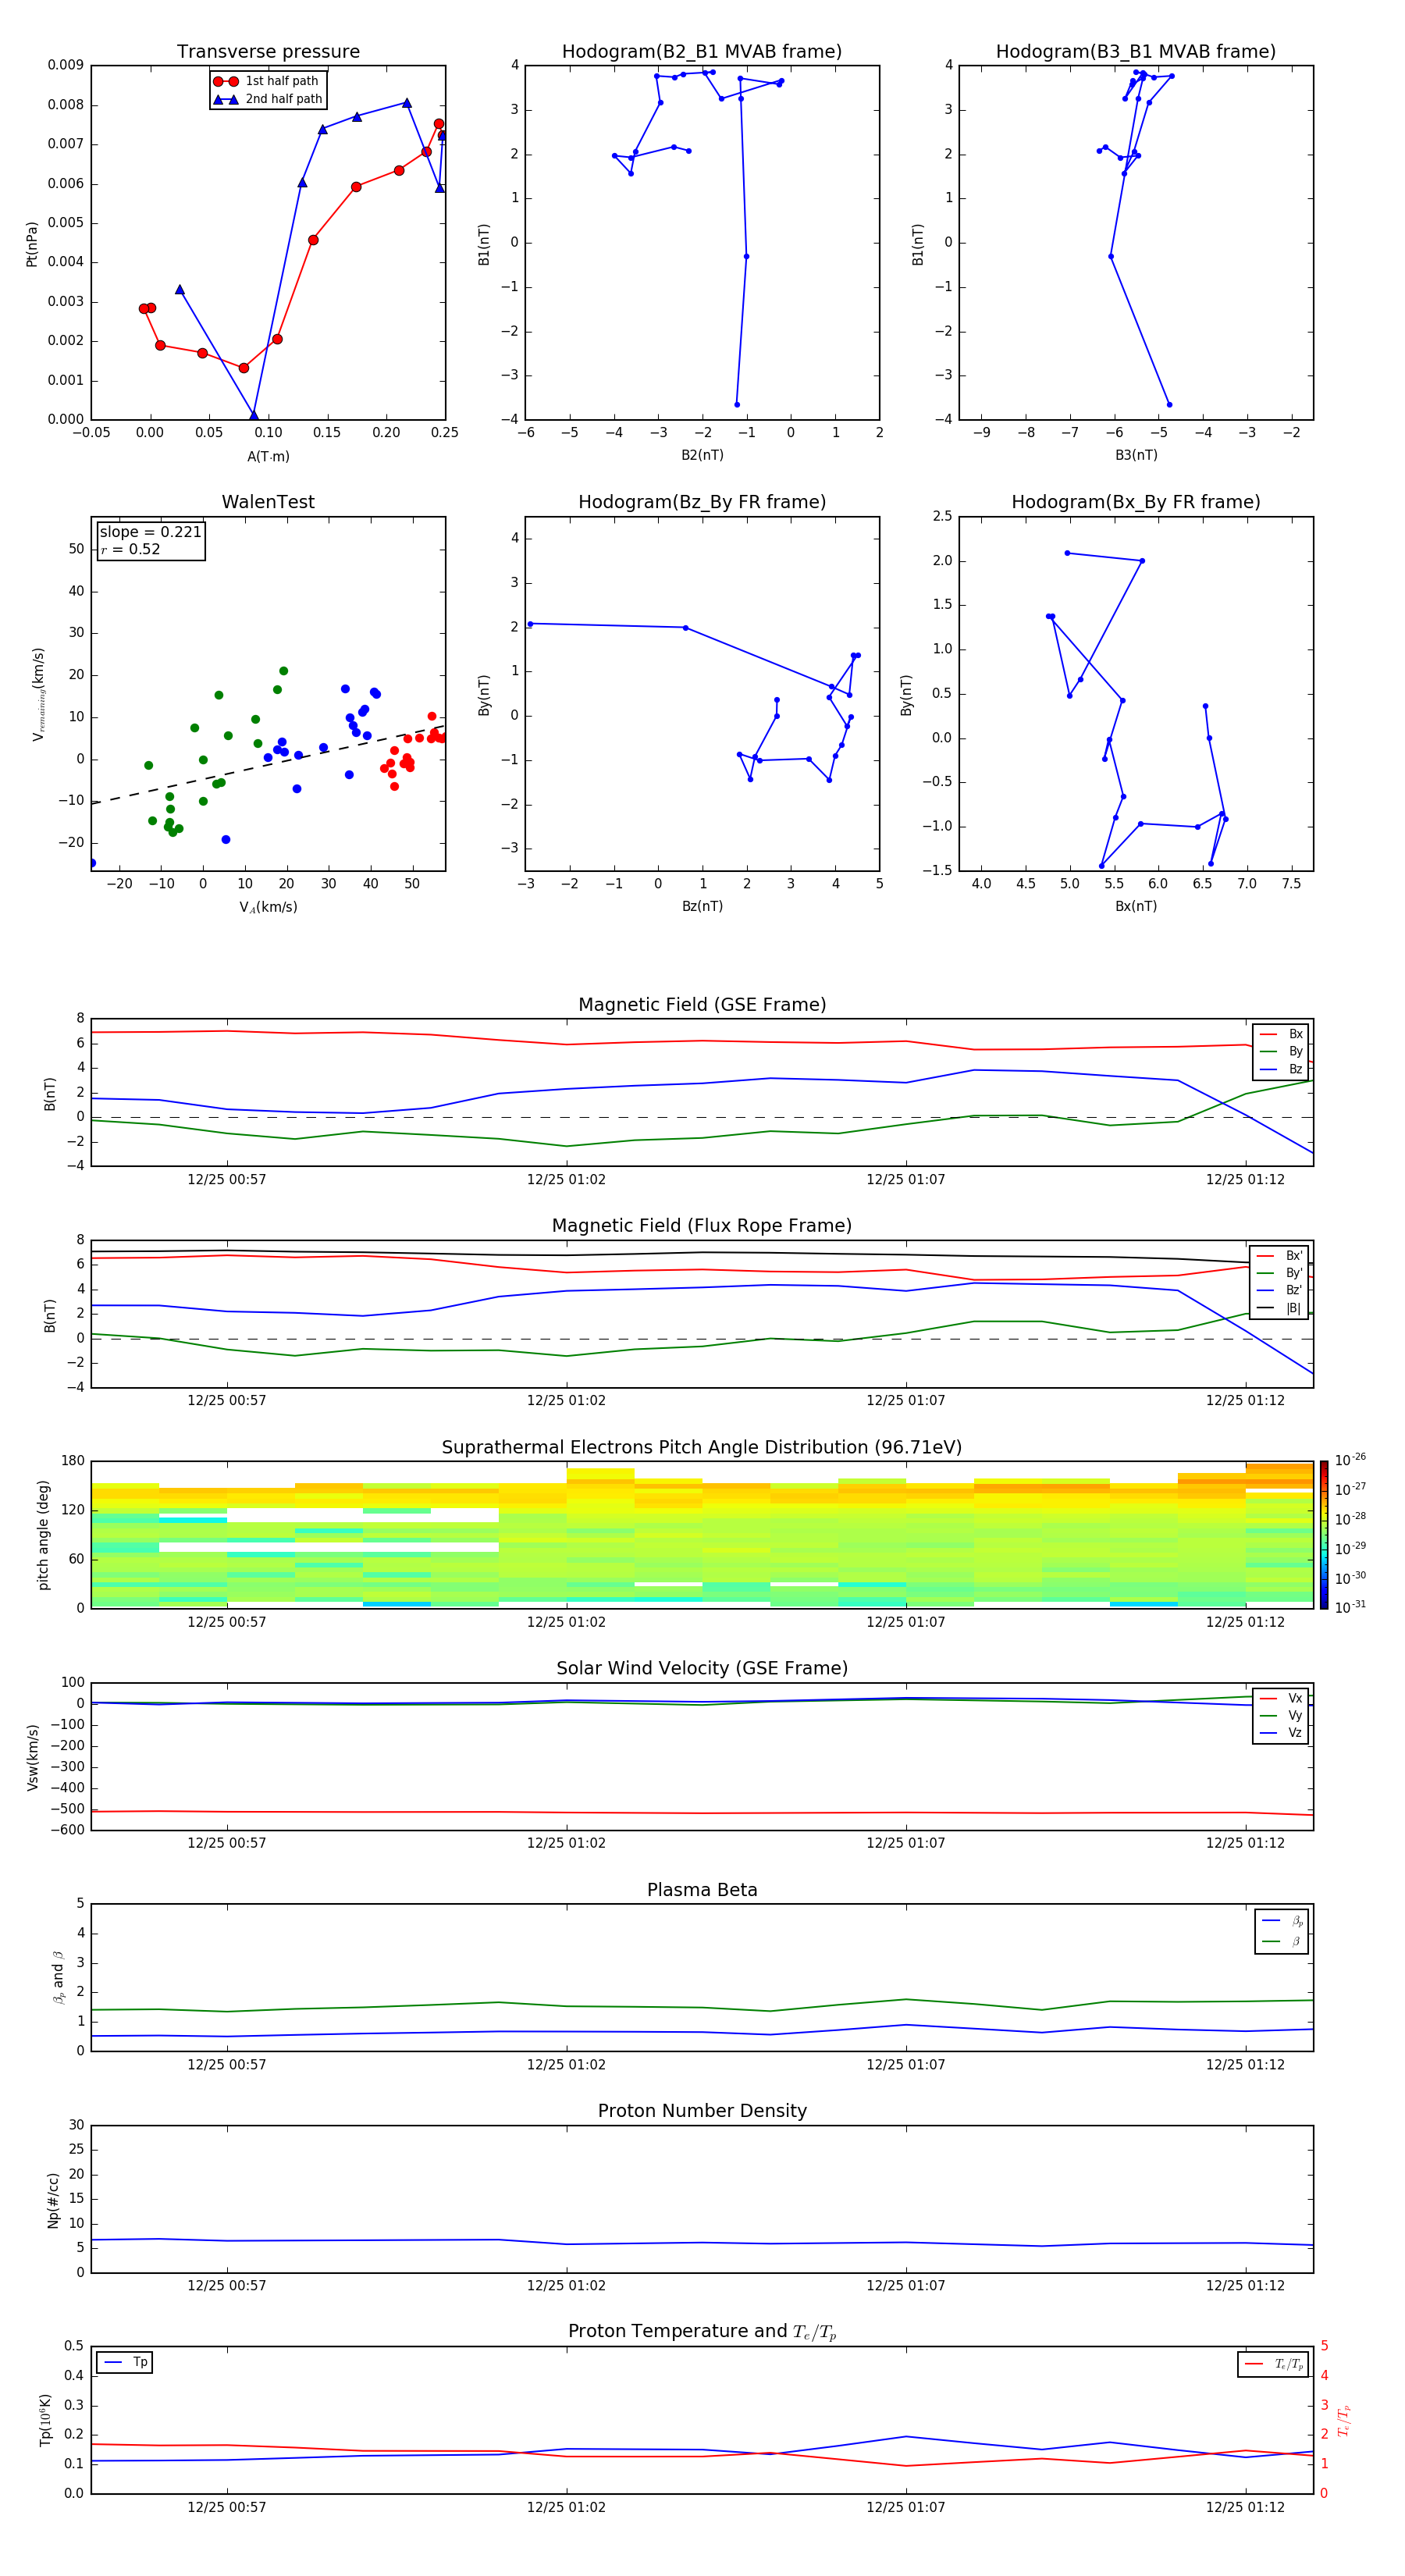This screenshot has height=2576, width=1405.
Task: Click 'Hodogram(B3_B1 MVAB frame)' title
Action: pos(1136,52)
